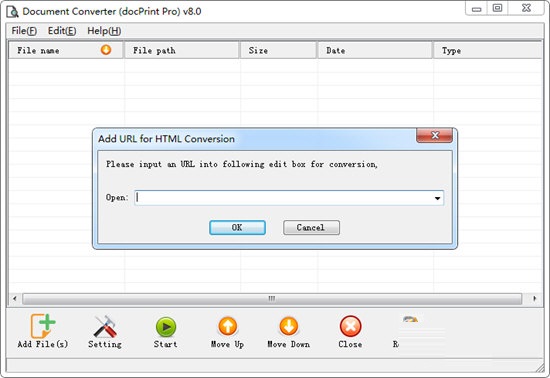This screenshot has height=378, width=550.
Task: Sort by the File path column header
Action: tap(182, 50)
